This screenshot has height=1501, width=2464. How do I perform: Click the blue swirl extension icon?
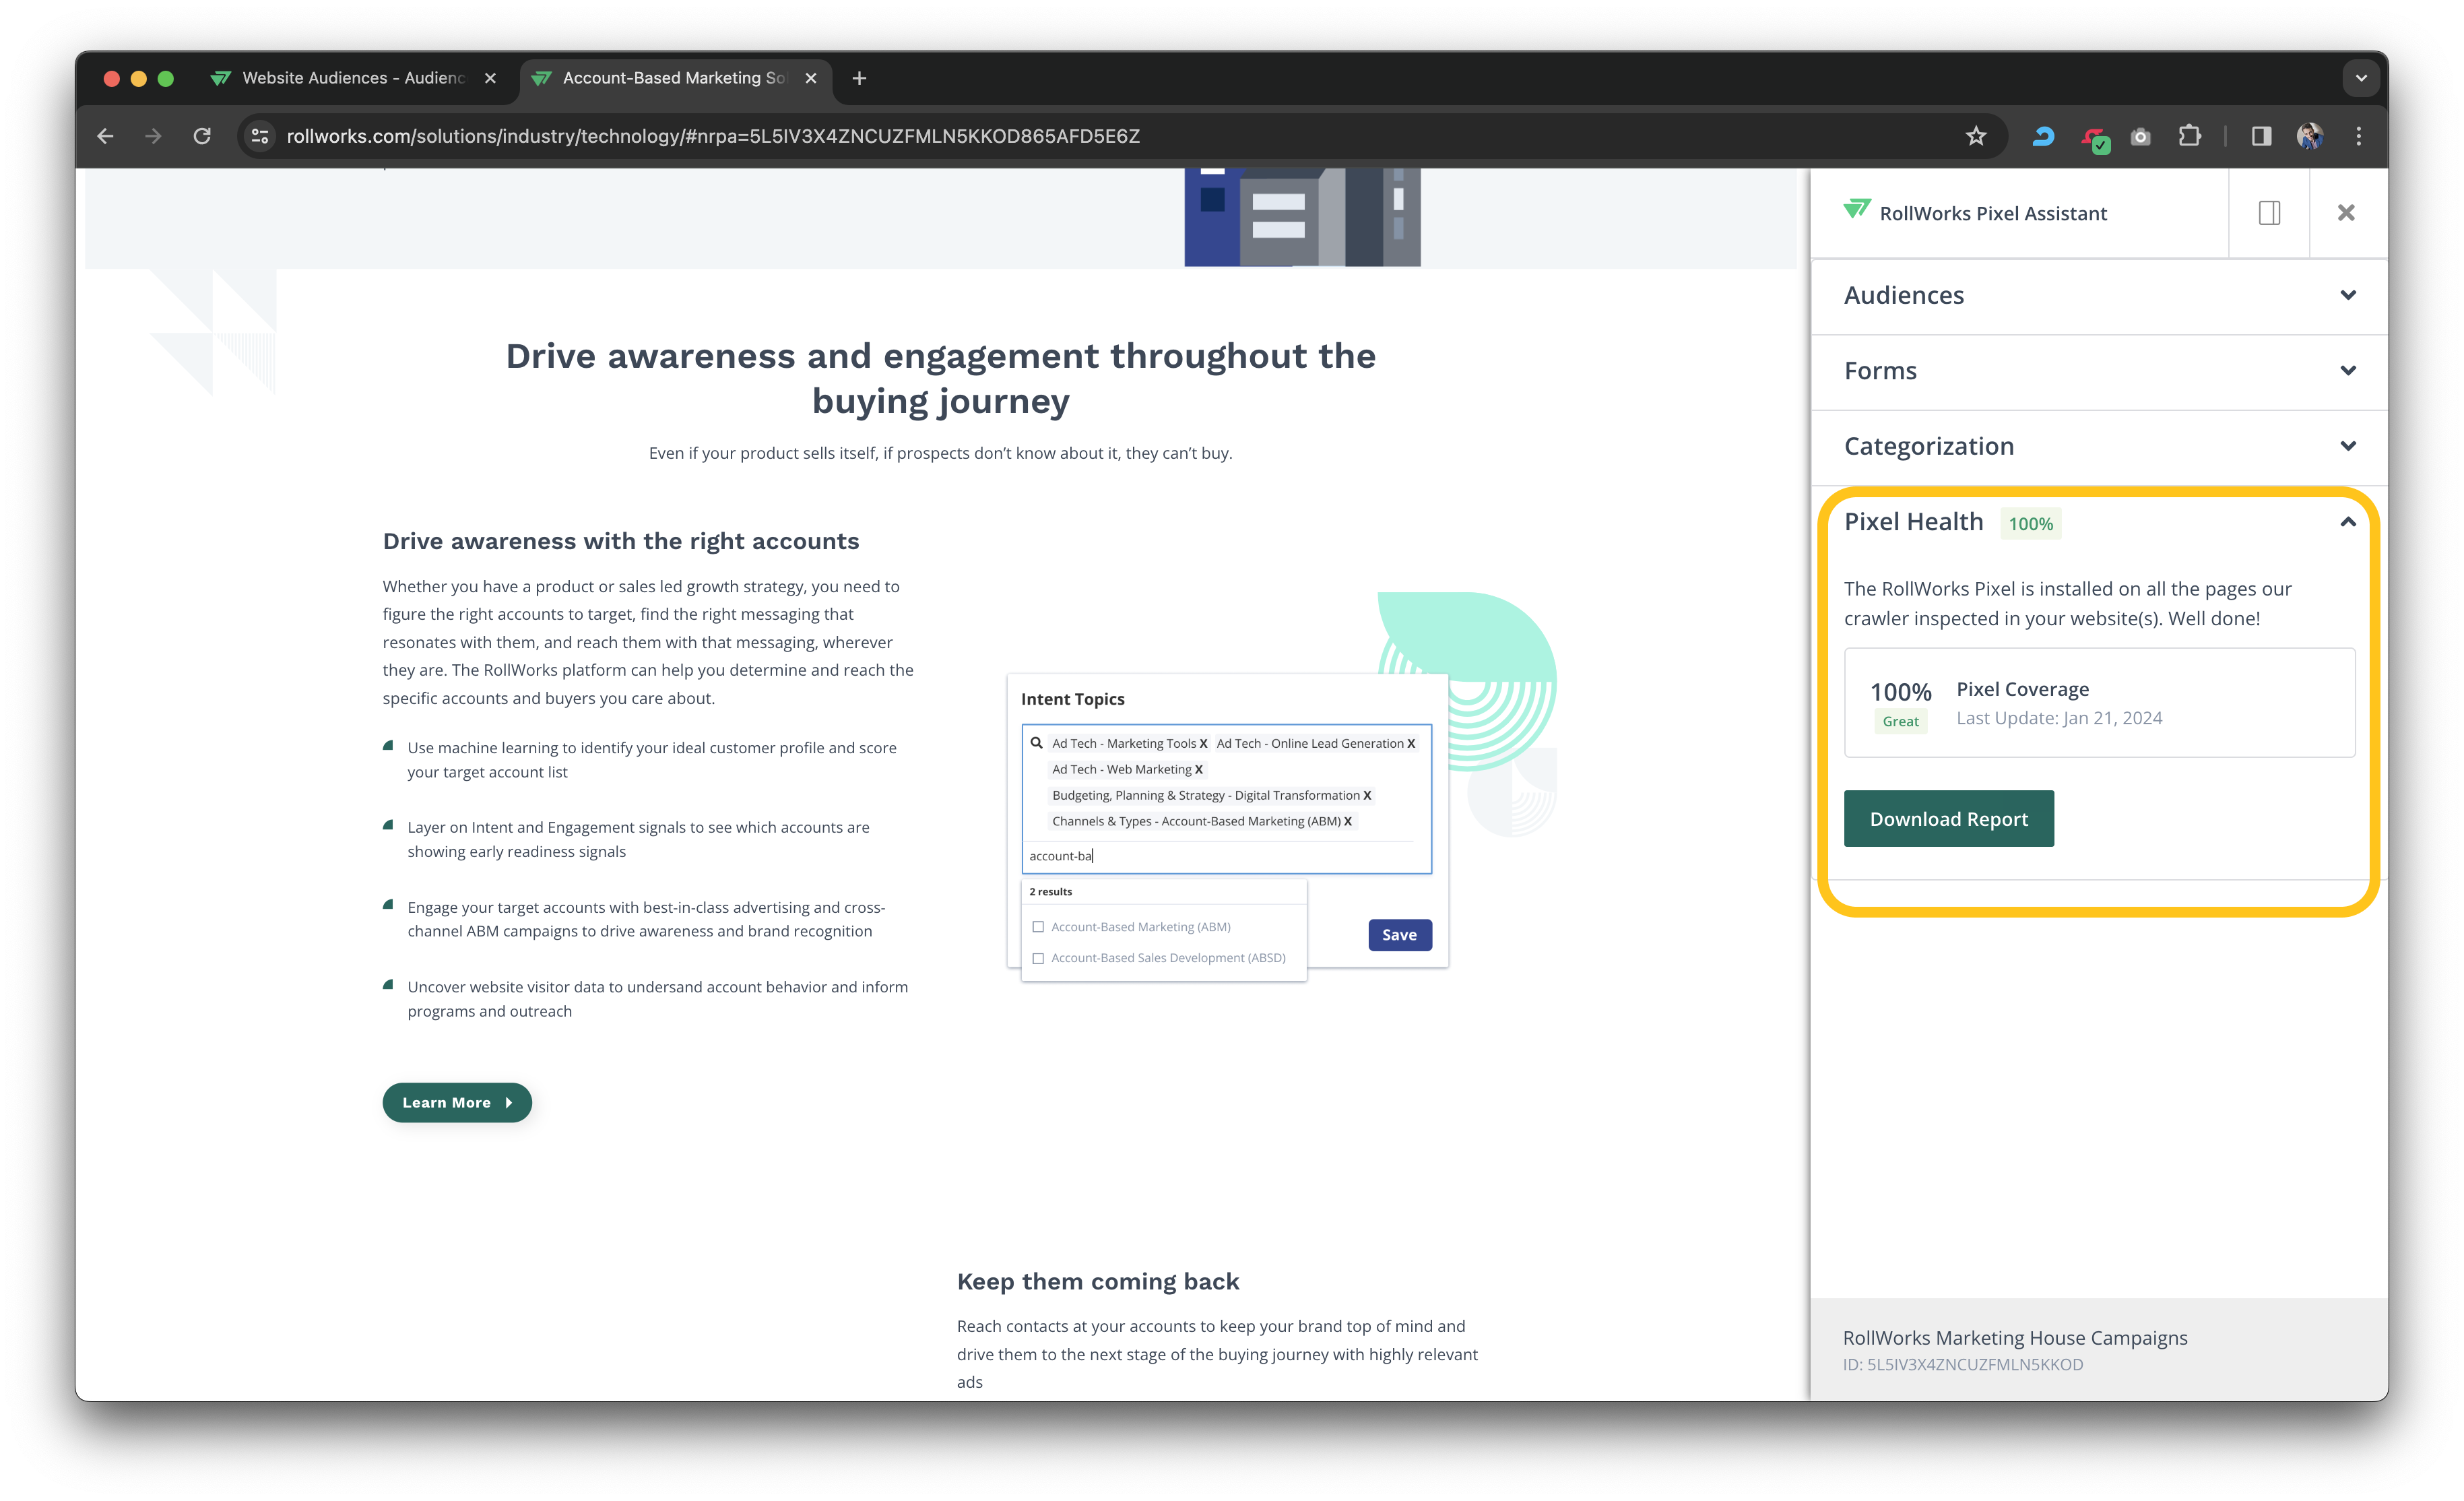(x=2043, y=136)
